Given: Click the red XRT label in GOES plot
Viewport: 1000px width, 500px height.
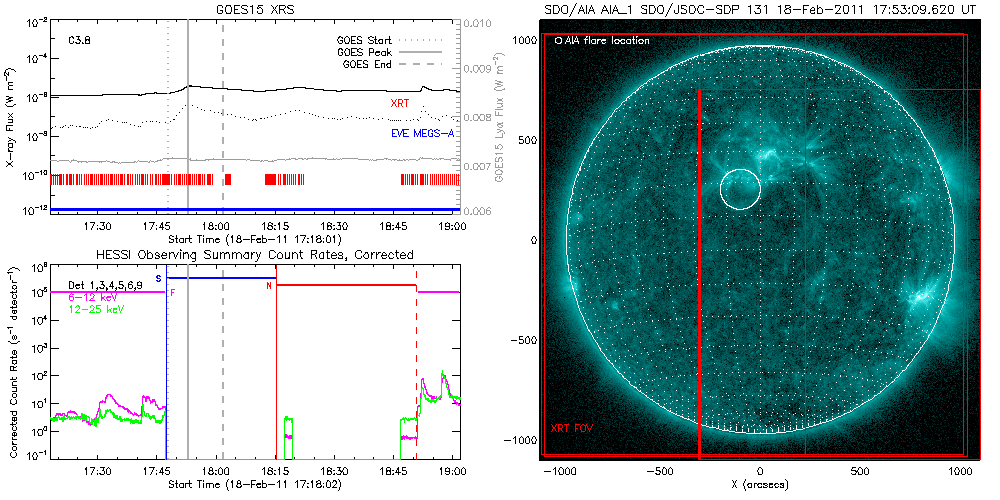Looking at the screenshot, I should (x=400, y=103).
